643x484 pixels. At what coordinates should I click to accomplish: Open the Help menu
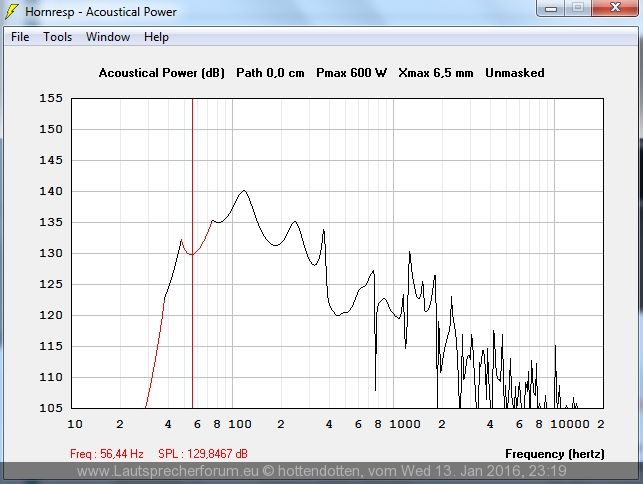pos(156,37)
